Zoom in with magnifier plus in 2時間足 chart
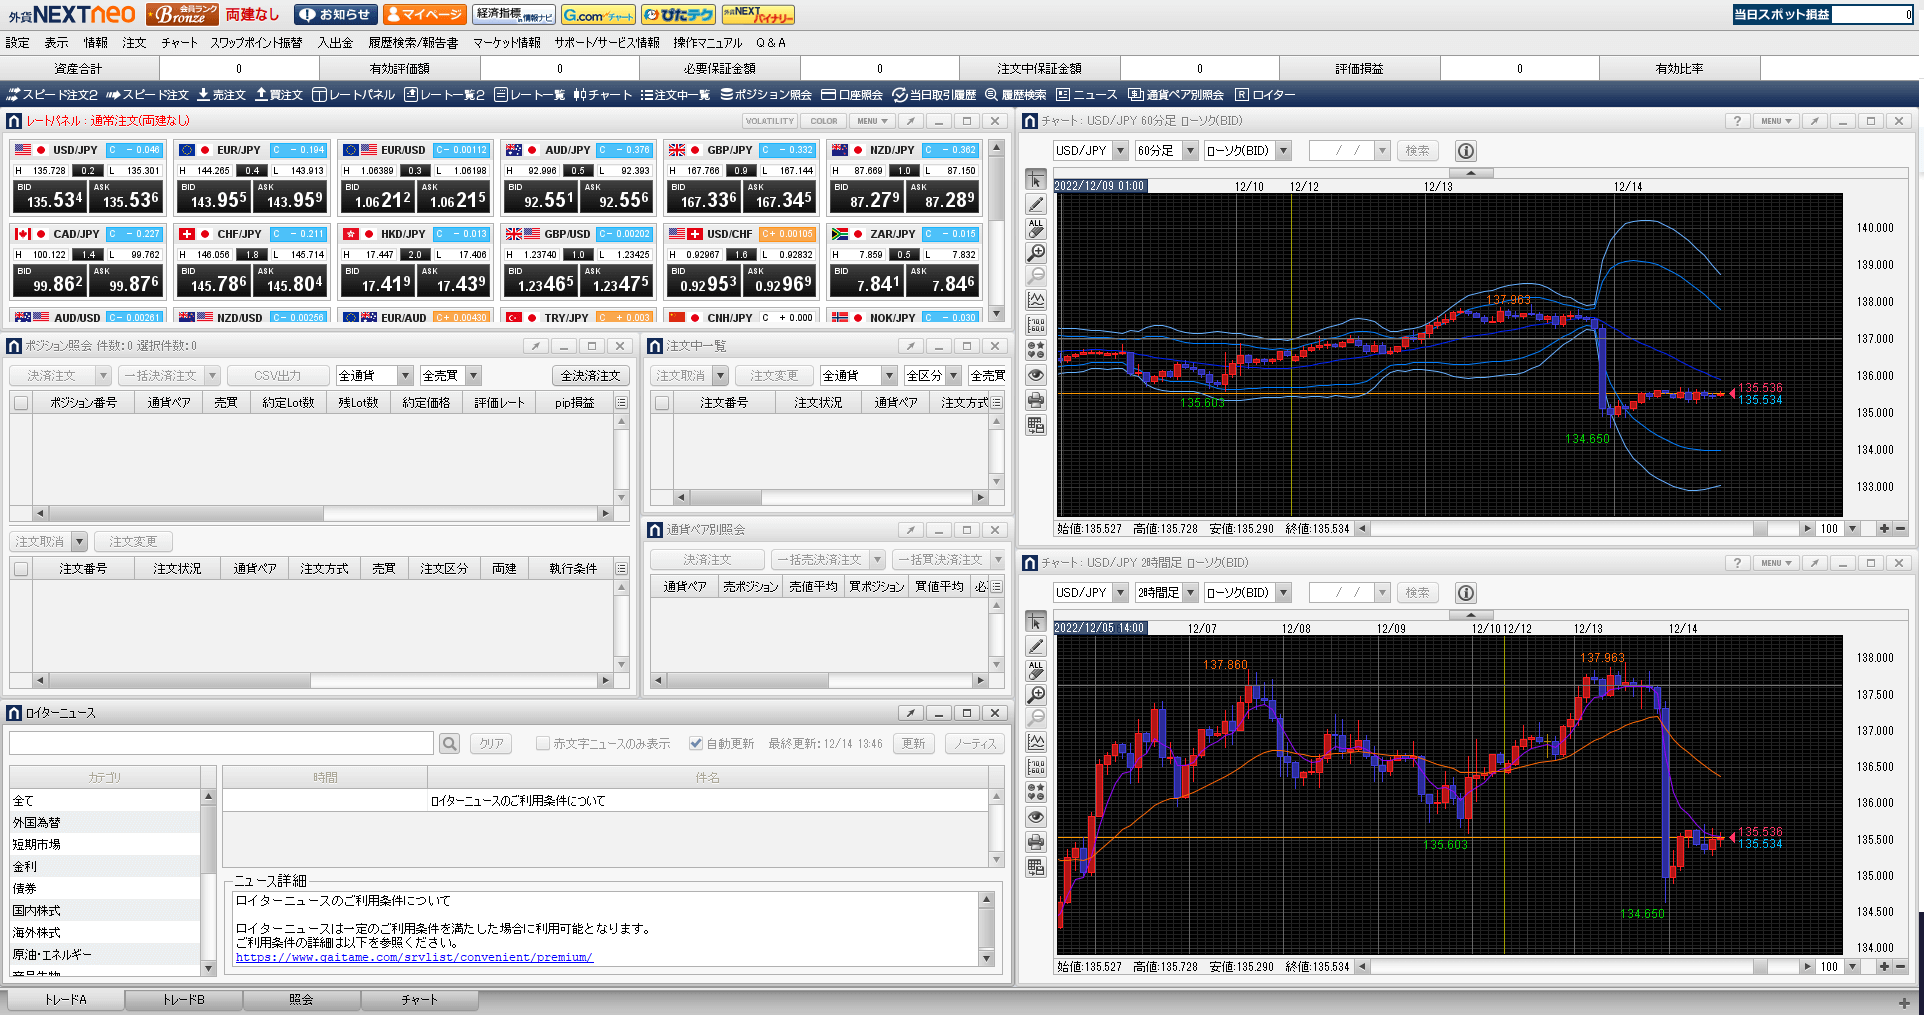Viewport: 1924px width, 1015px height. 1036,695
